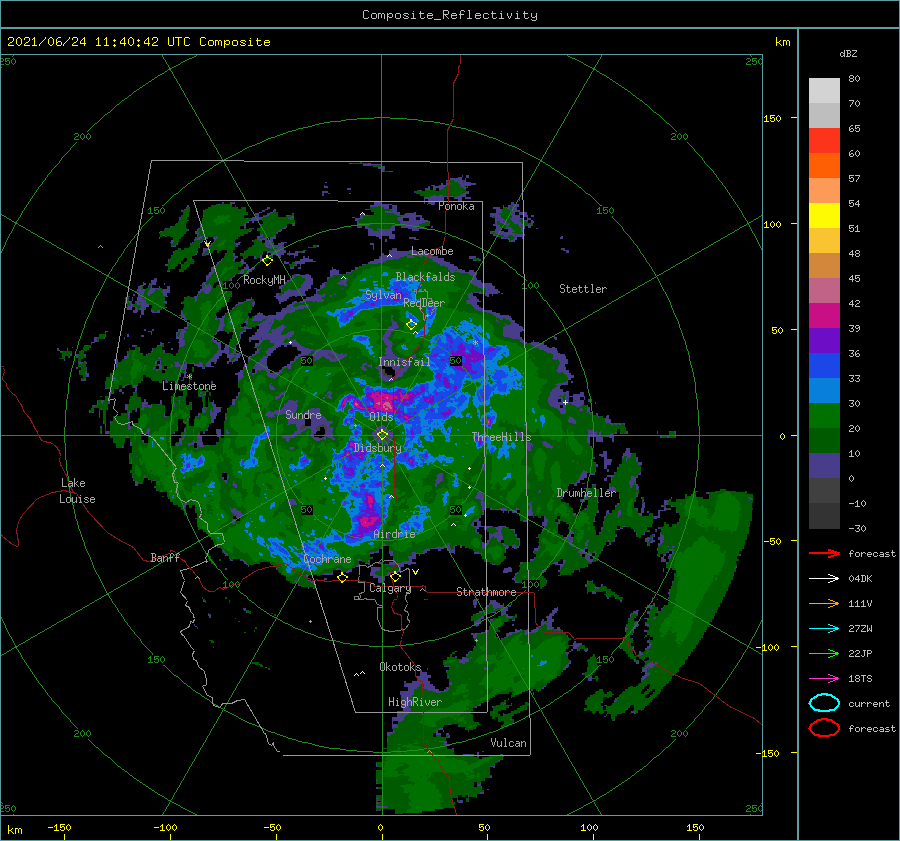The height and width of the screenshot is (841, 900).
Task: Select the 51 dBZ yellow color swatch
Action: 824,216
